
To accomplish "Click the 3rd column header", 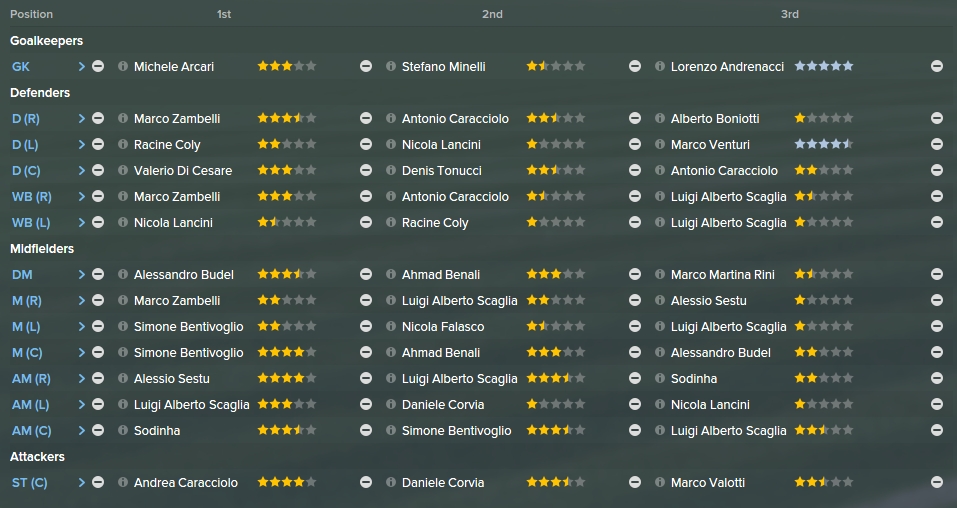I will (790, 14).
